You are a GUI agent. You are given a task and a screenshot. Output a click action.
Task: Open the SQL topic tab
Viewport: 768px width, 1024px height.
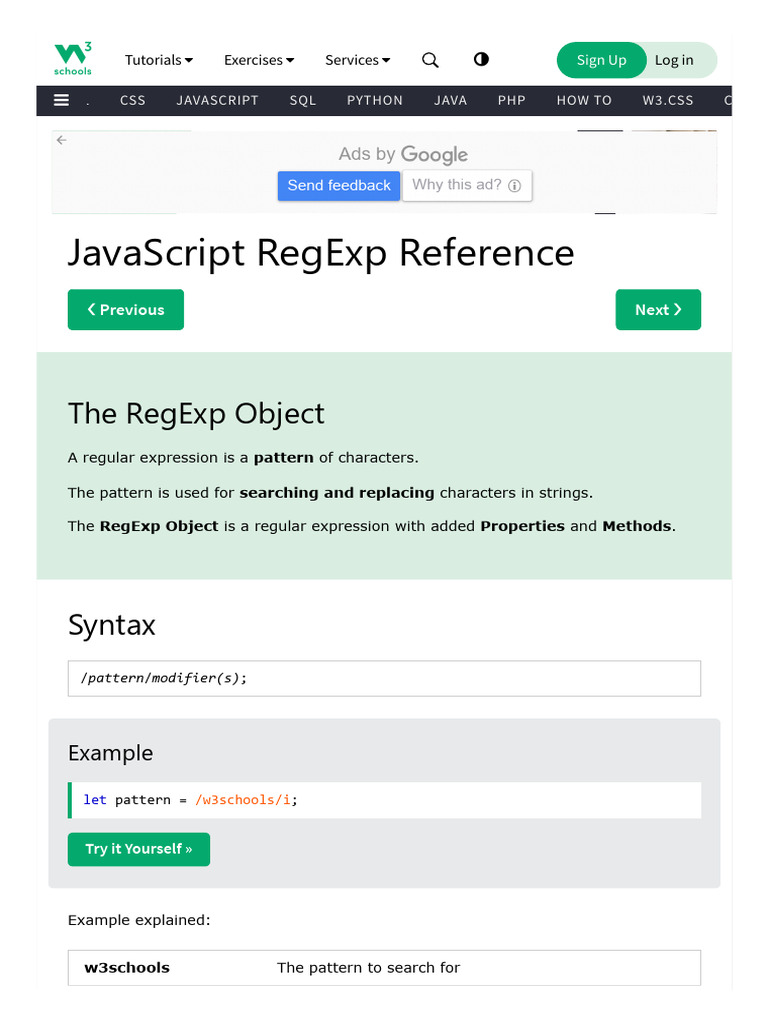pyautogui.click(x=303, y=100)
